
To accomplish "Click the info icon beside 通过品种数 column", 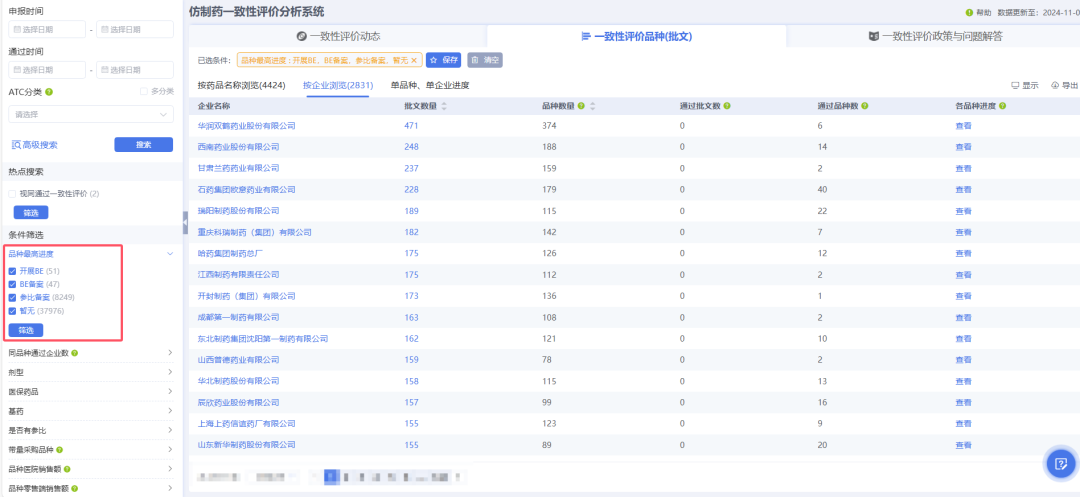I will 864,105.
